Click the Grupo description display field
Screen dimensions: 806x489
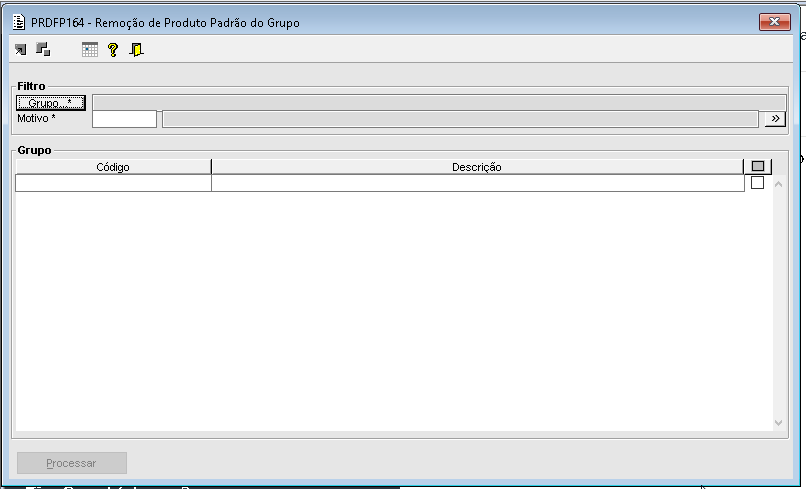click(439, 102)
